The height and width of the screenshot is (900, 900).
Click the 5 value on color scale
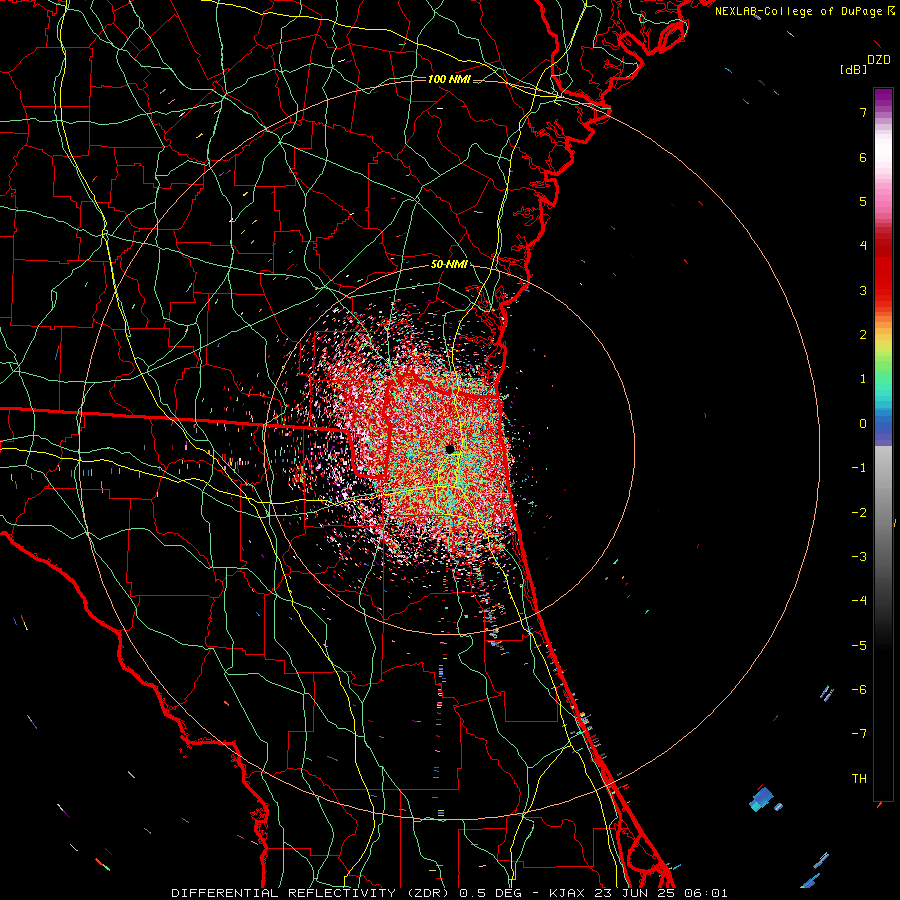(x=863, y=201)
